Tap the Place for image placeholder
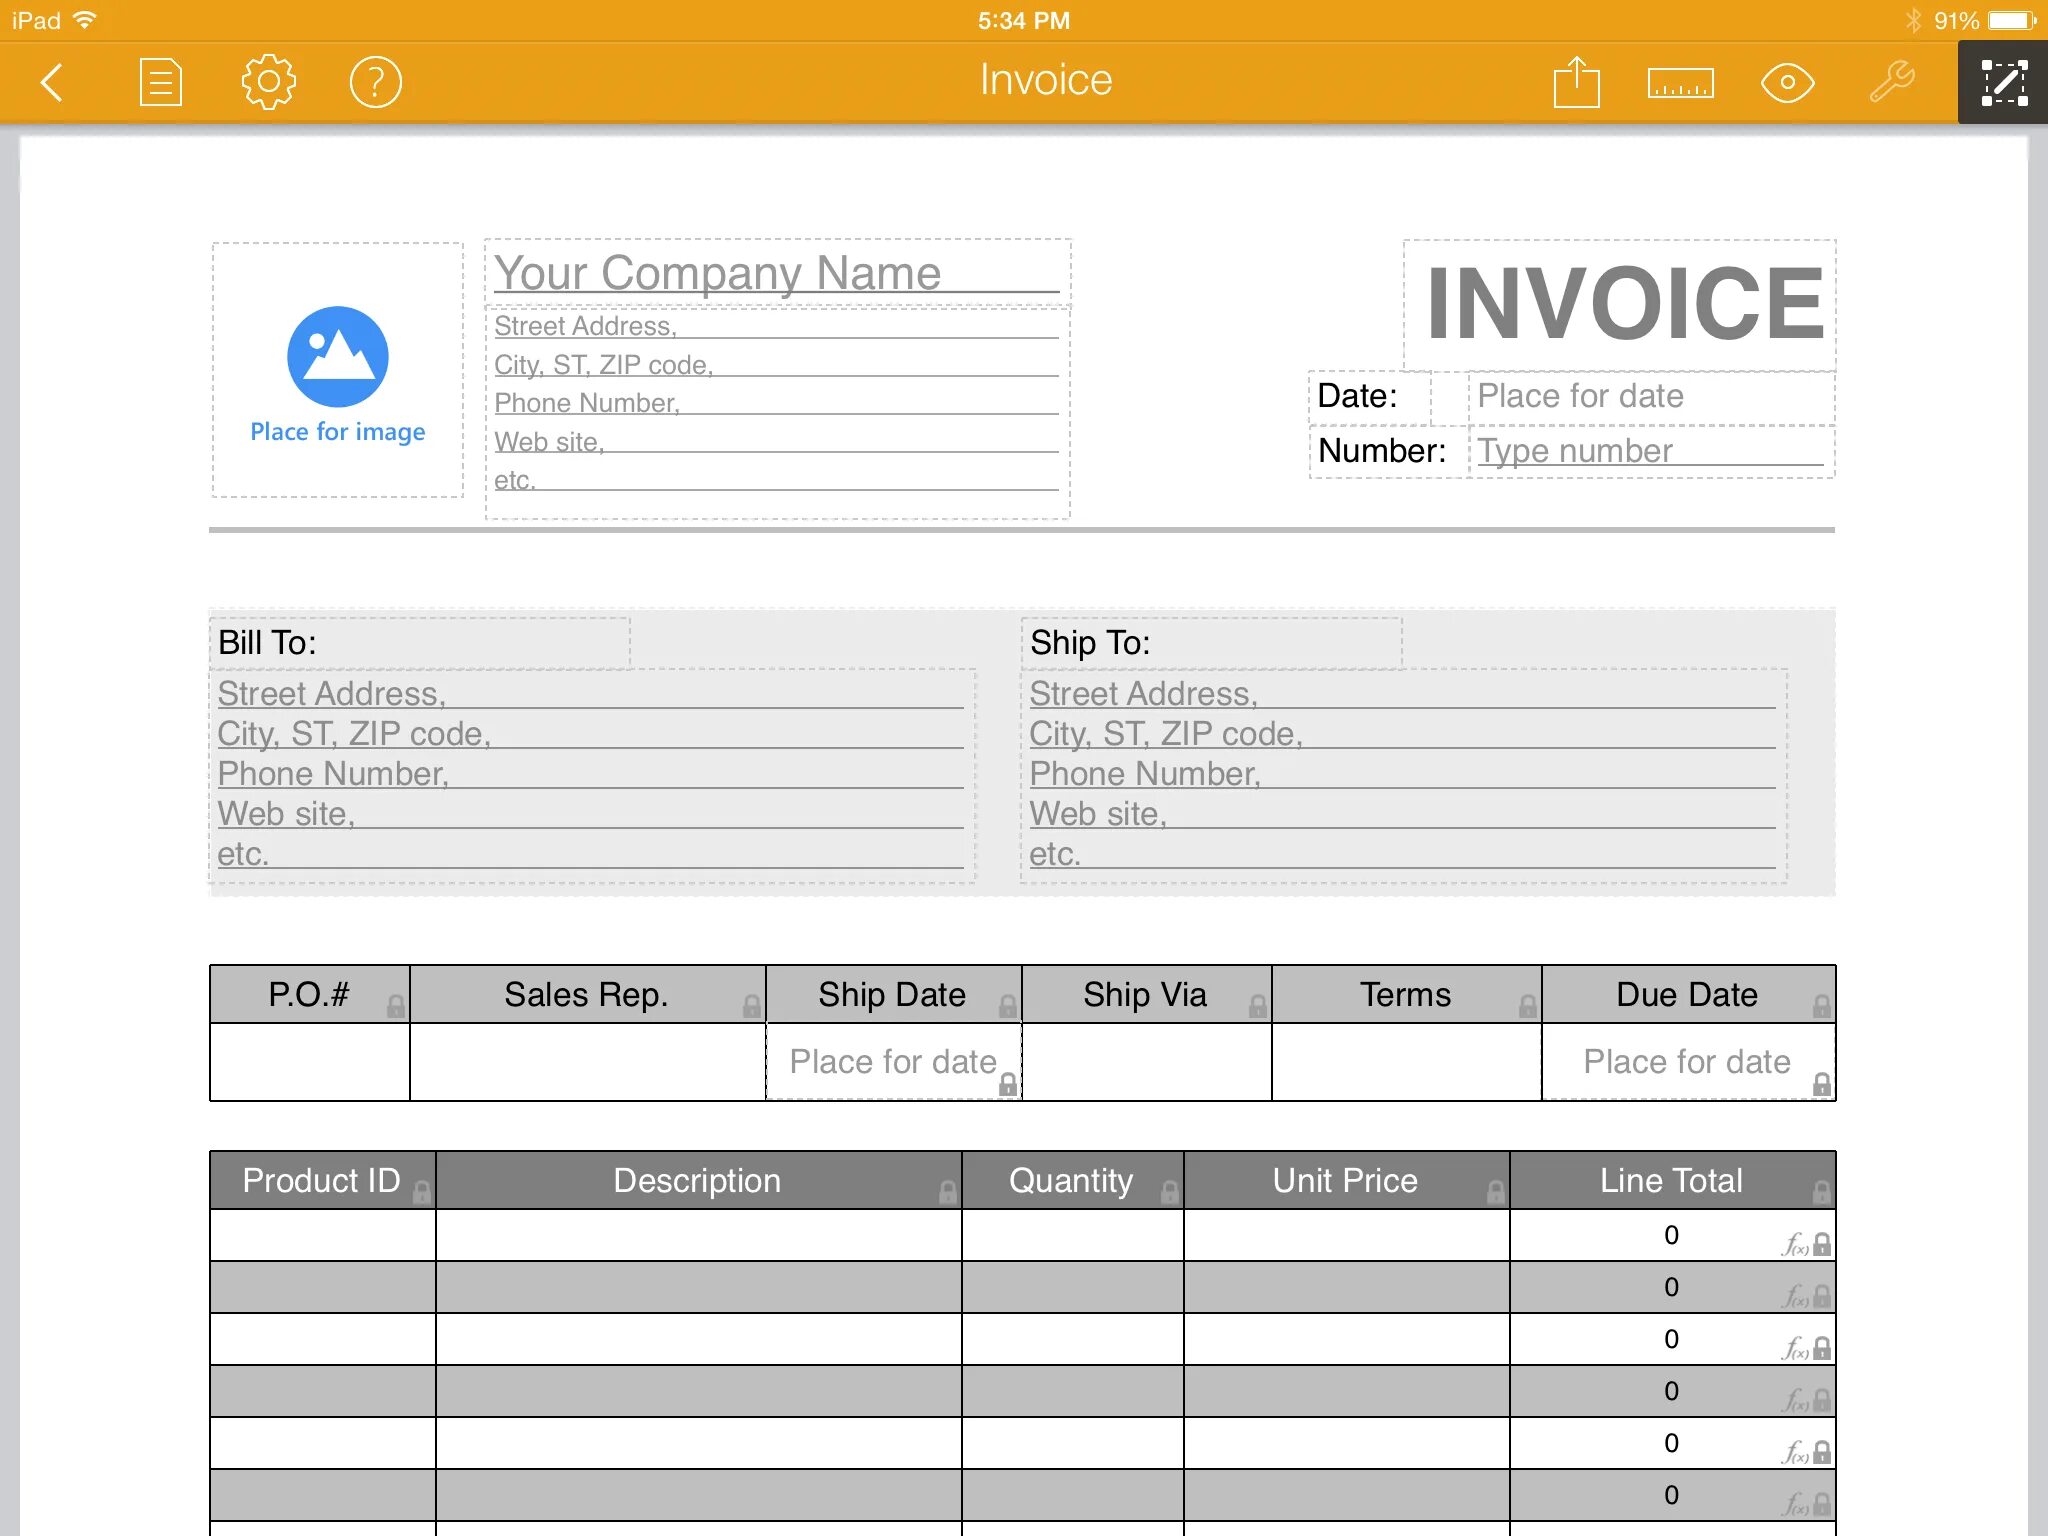Viewport: 2048px width, 1536px height. [x=338, y=371]
